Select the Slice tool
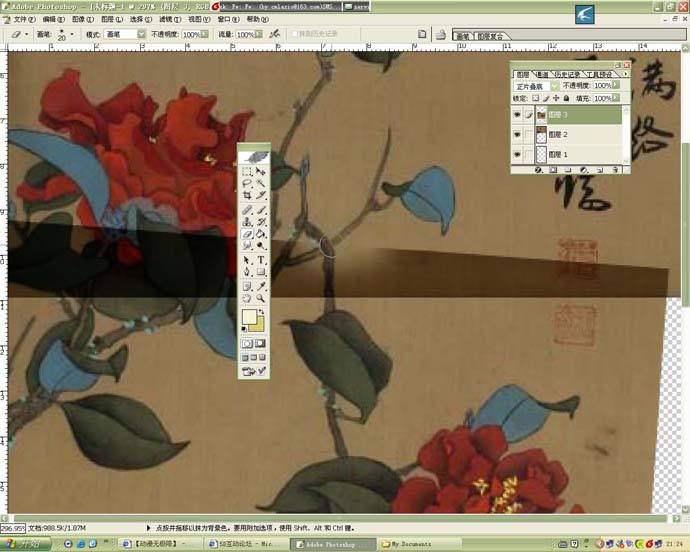Screen dimensions: 690x552 coord(261,195)
